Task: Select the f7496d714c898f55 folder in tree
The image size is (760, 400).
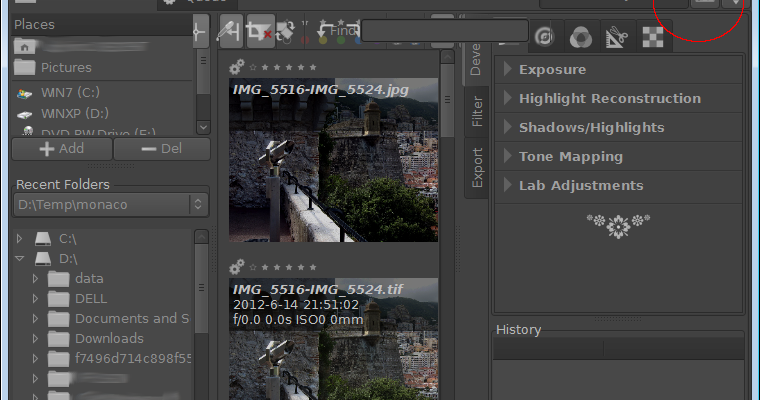Action: pyautogui.click(x=119, y=358)
